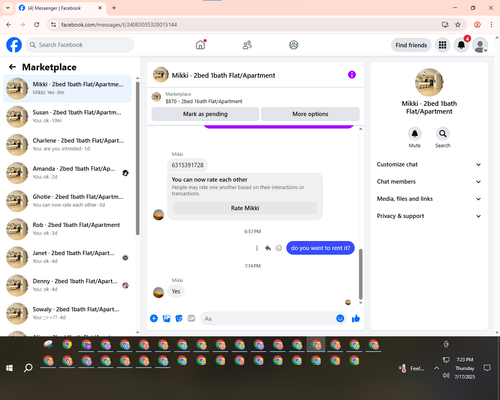View site information icon in address bar
This screenshot has width=500, height=400.
[53, 25]
